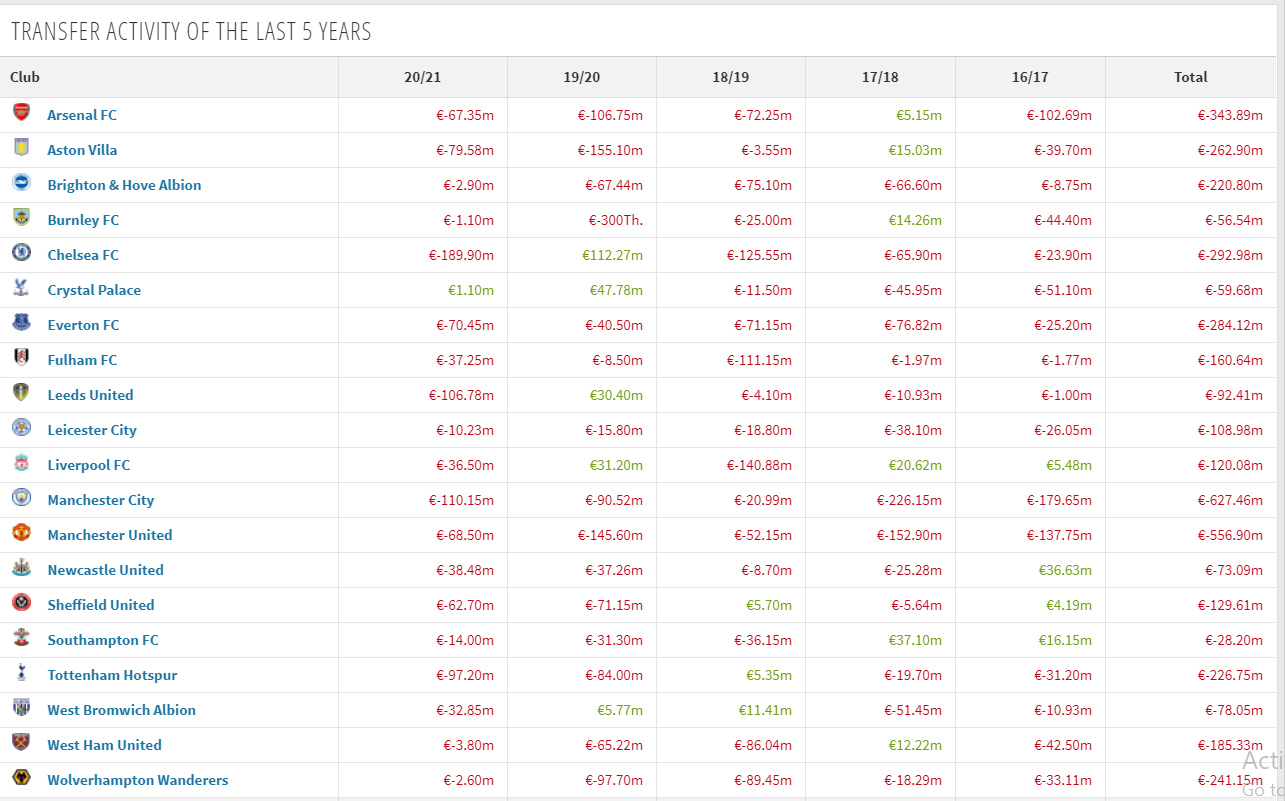This screenshot has width=1285, height=801.
Task: Click the Aston Villa club crest
Action: 21,148
